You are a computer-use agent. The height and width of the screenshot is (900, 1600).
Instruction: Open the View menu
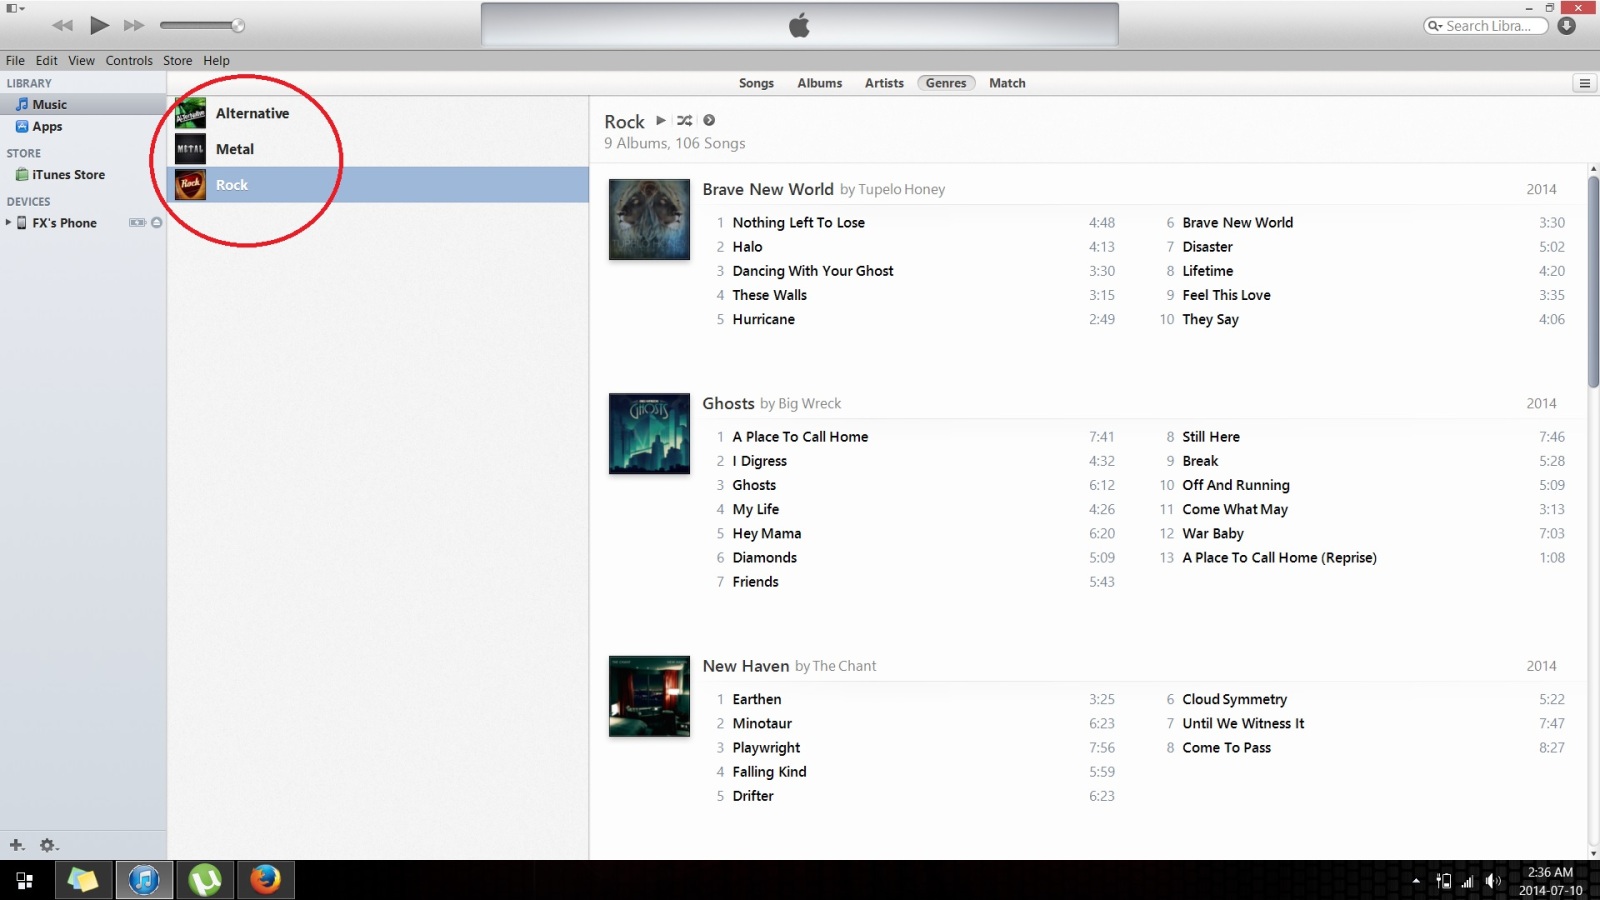(x=81, y=60)
